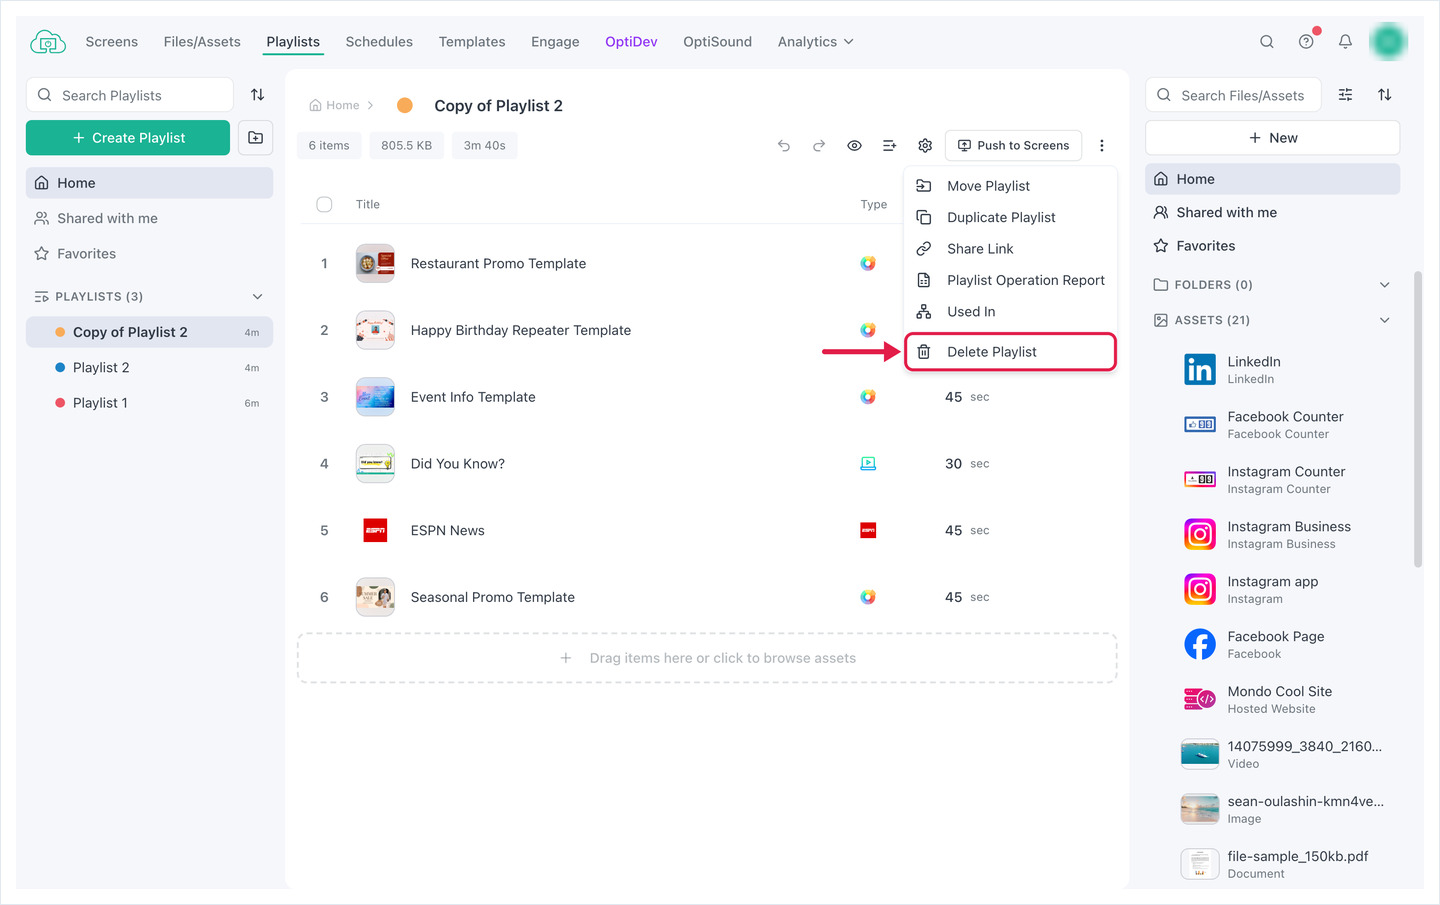
Task: Click in the Search Playlists field
Action: pos(130,95)
